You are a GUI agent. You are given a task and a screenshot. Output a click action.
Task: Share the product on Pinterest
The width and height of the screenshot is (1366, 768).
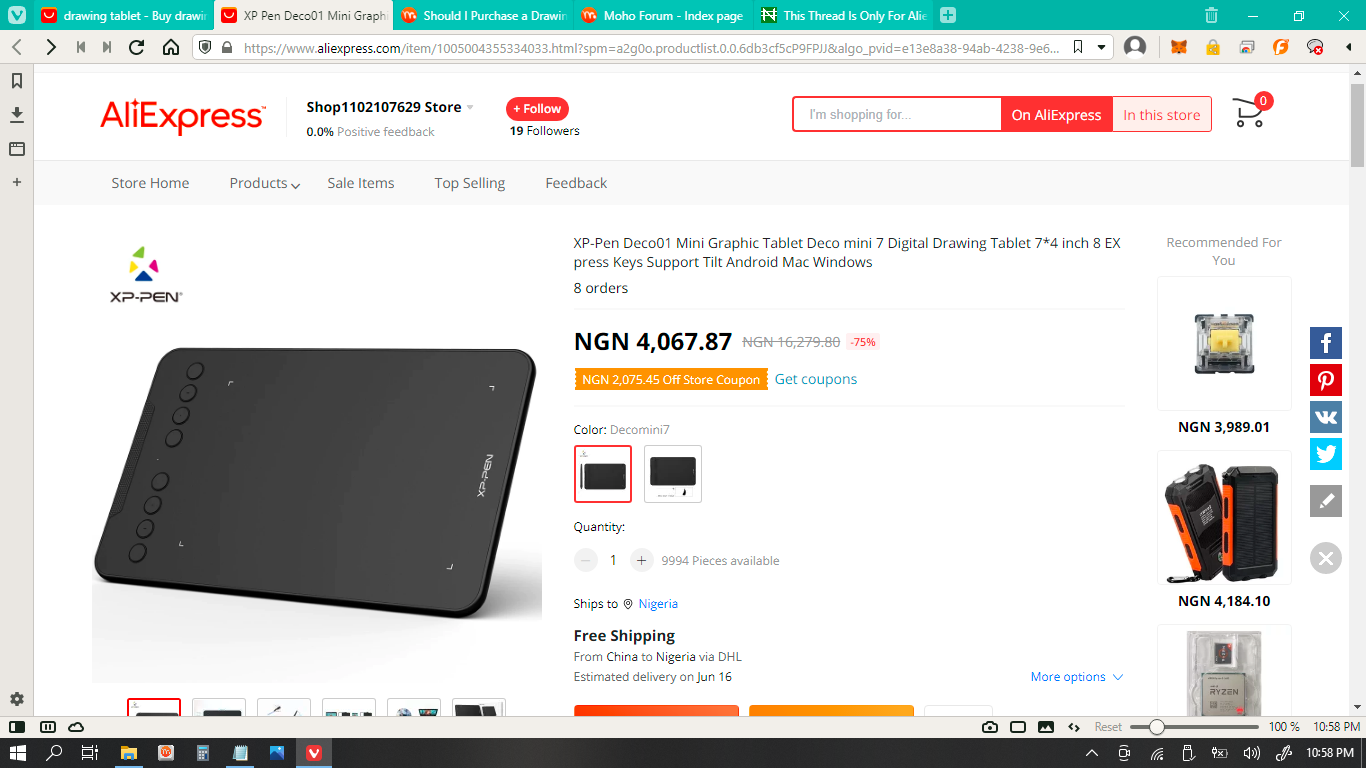[1326, 380]
